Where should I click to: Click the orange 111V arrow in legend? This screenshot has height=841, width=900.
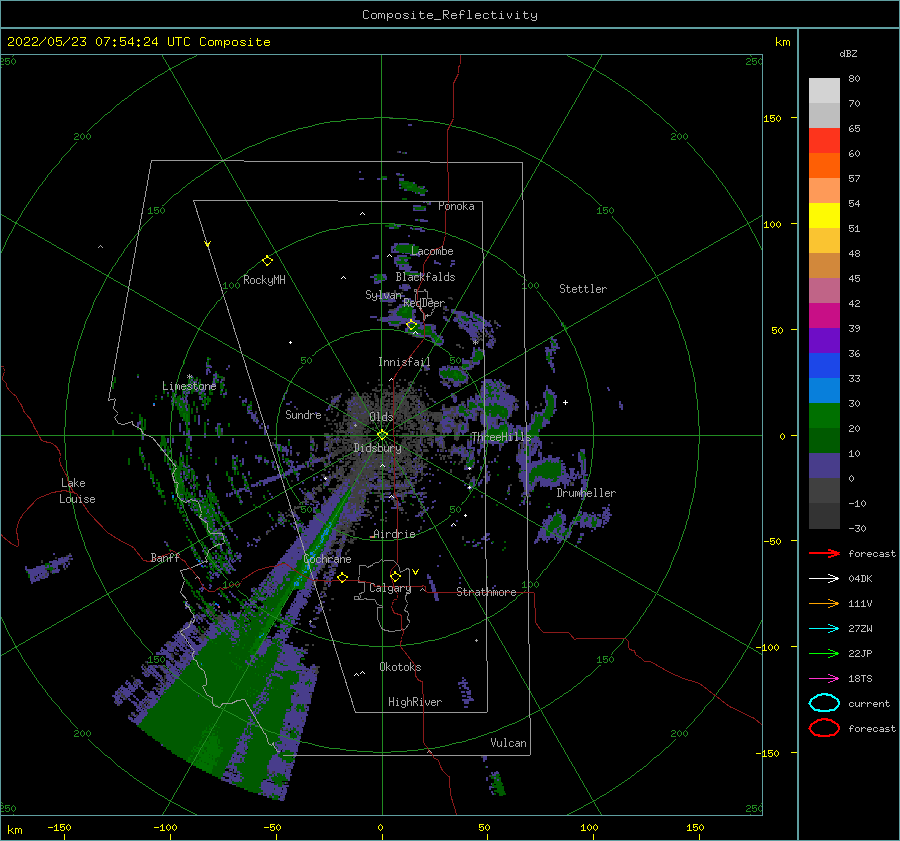[824, 603]
